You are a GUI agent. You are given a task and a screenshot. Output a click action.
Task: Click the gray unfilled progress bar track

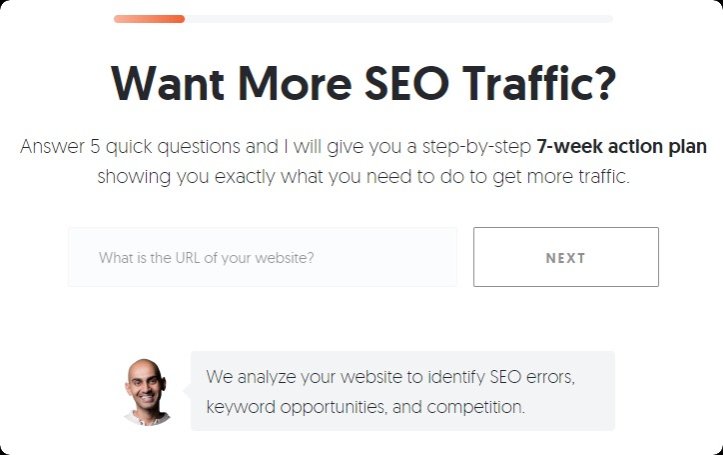(399, 19)
